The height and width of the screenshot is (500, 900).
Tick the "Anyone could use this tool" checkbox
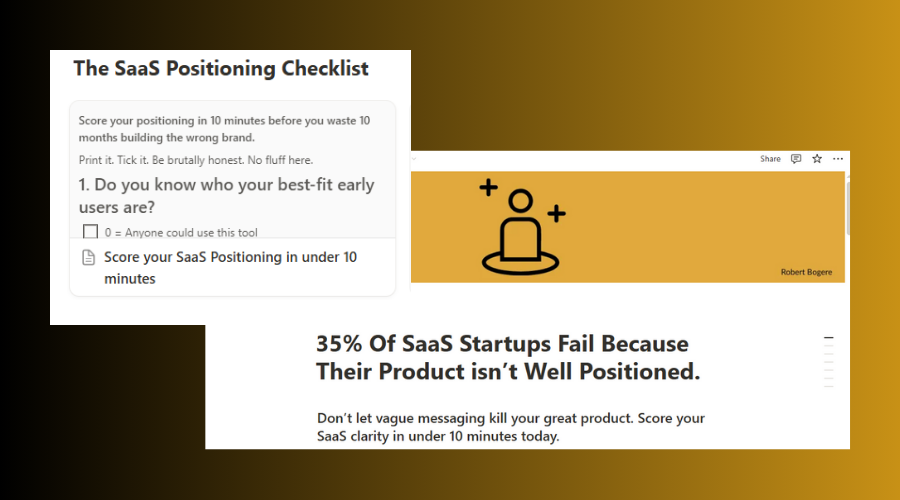tap(91, 232)
